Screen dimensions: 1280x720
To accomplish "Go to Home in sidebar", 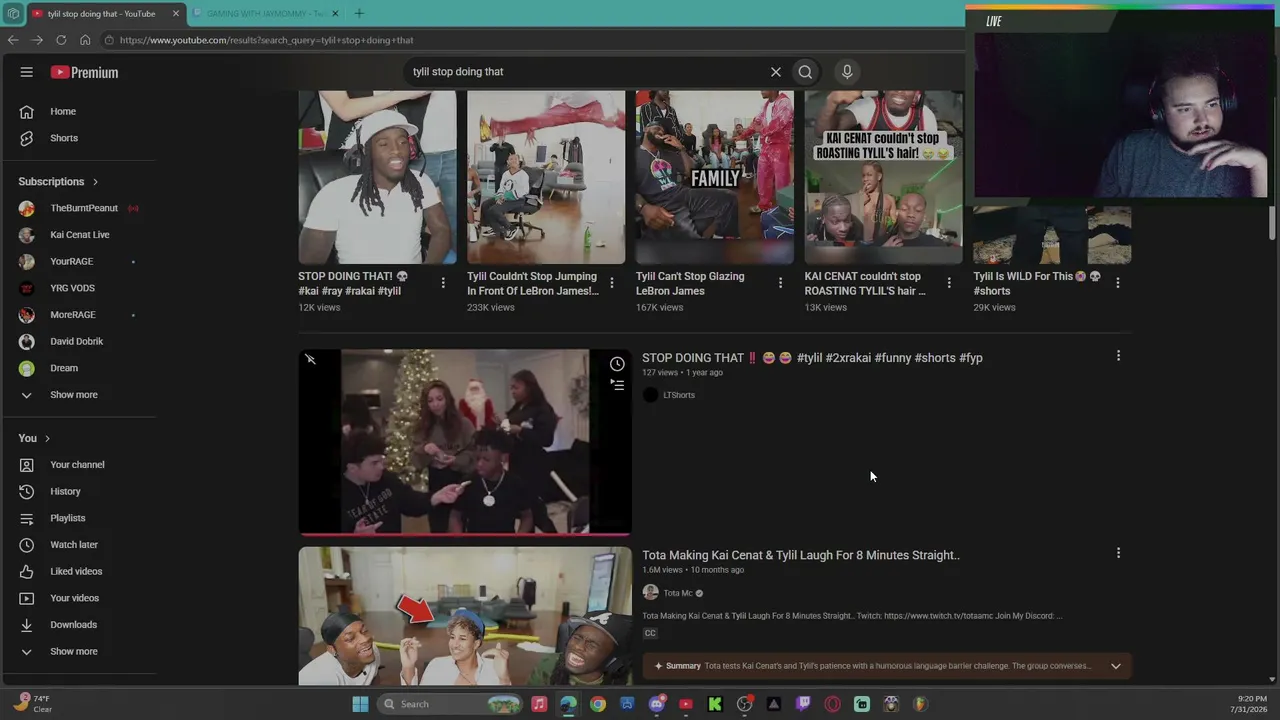I will (63, 112).
